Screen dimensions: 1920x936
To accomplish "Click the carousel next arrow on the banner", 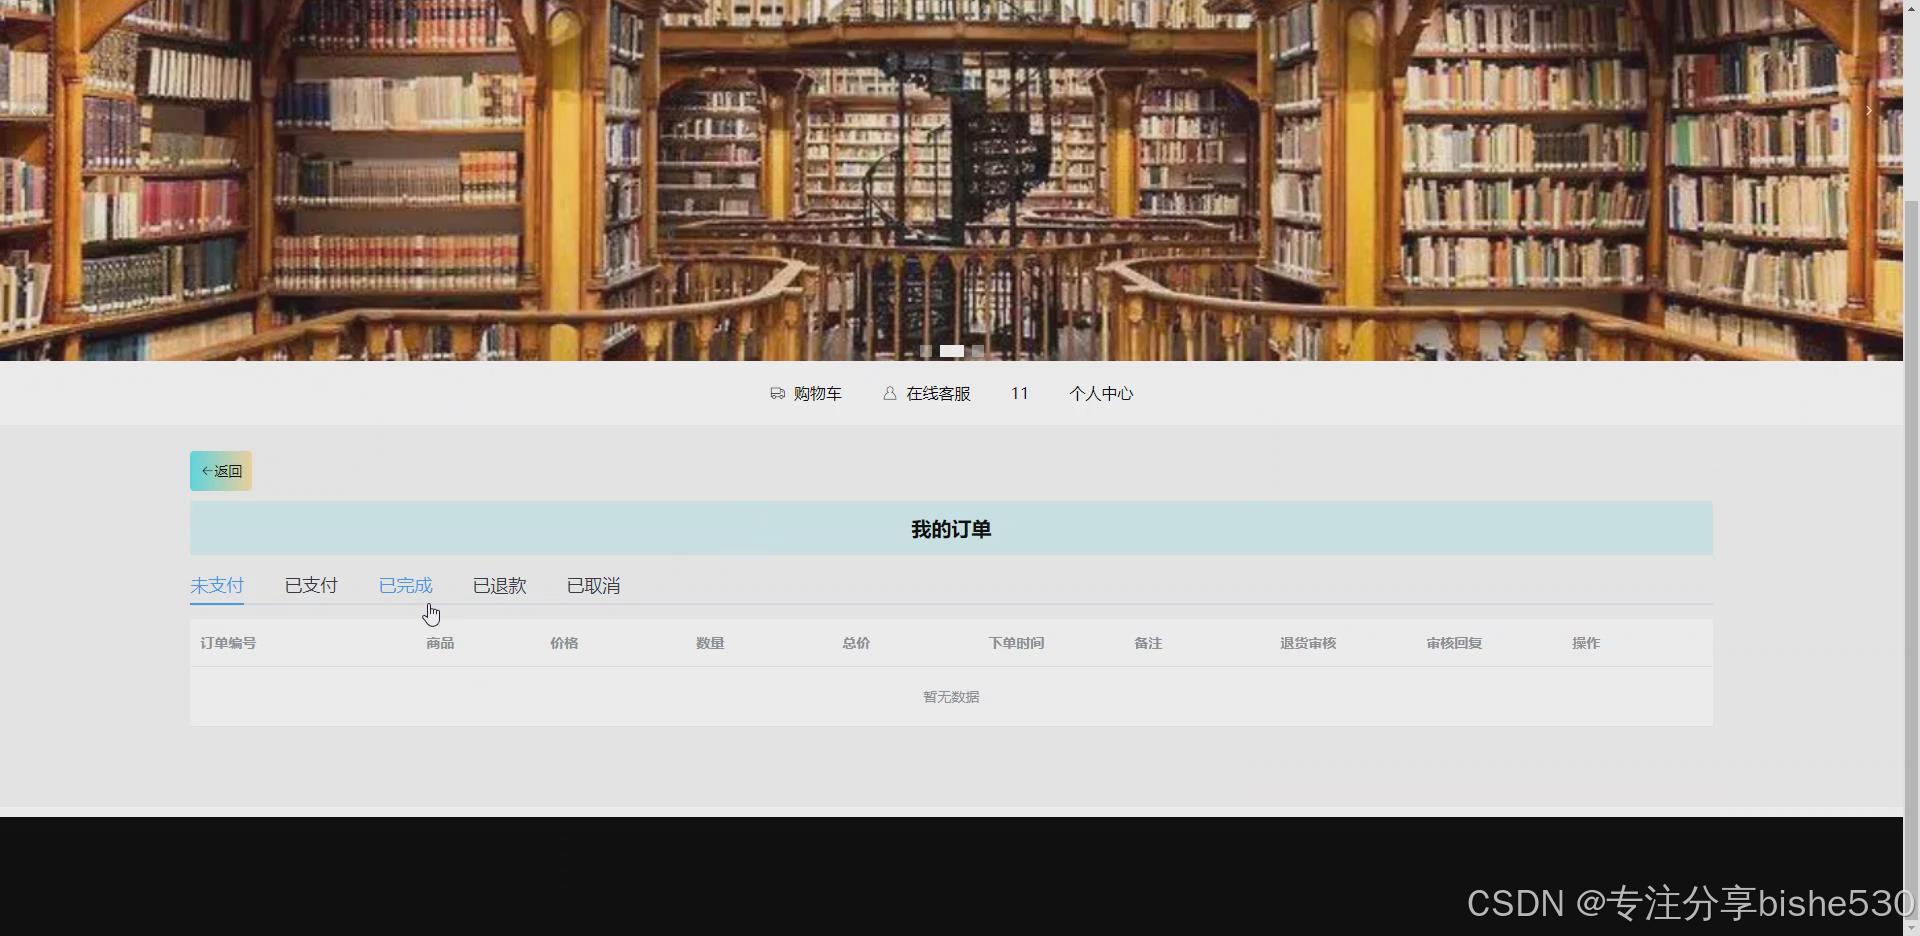I will pos(1868,111).
